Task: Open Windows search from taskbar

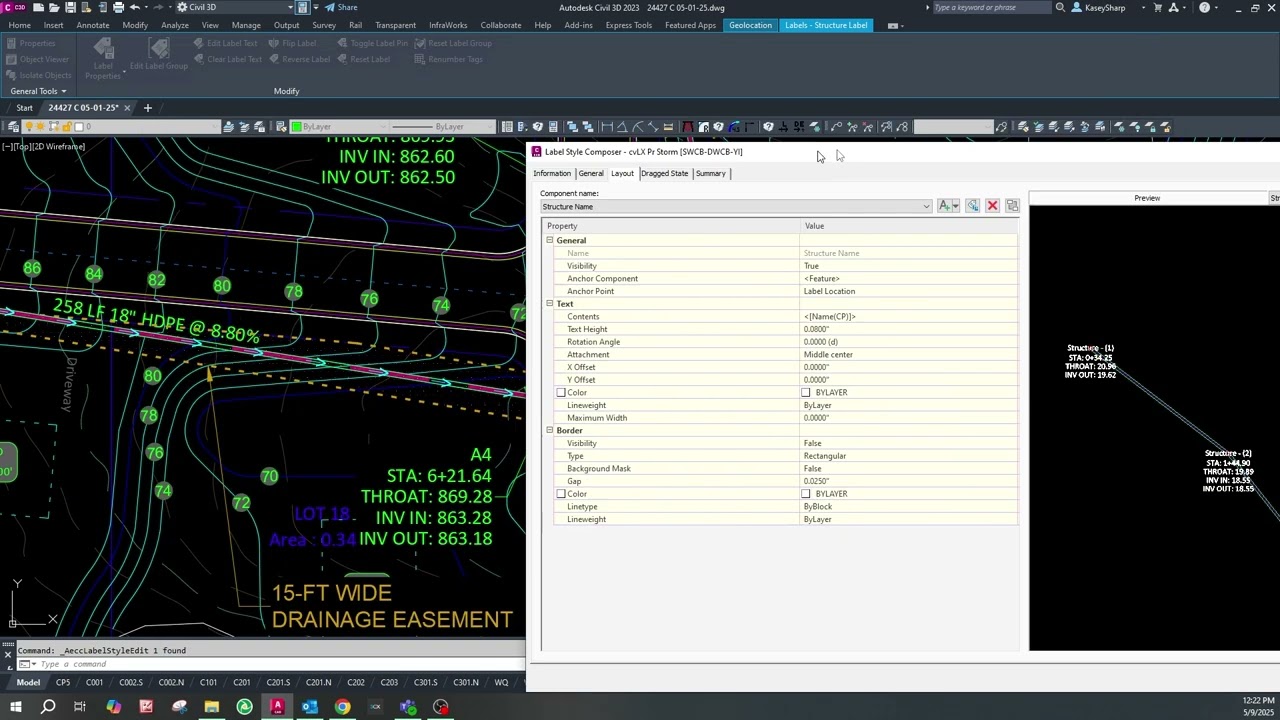Action: [48, 707]
